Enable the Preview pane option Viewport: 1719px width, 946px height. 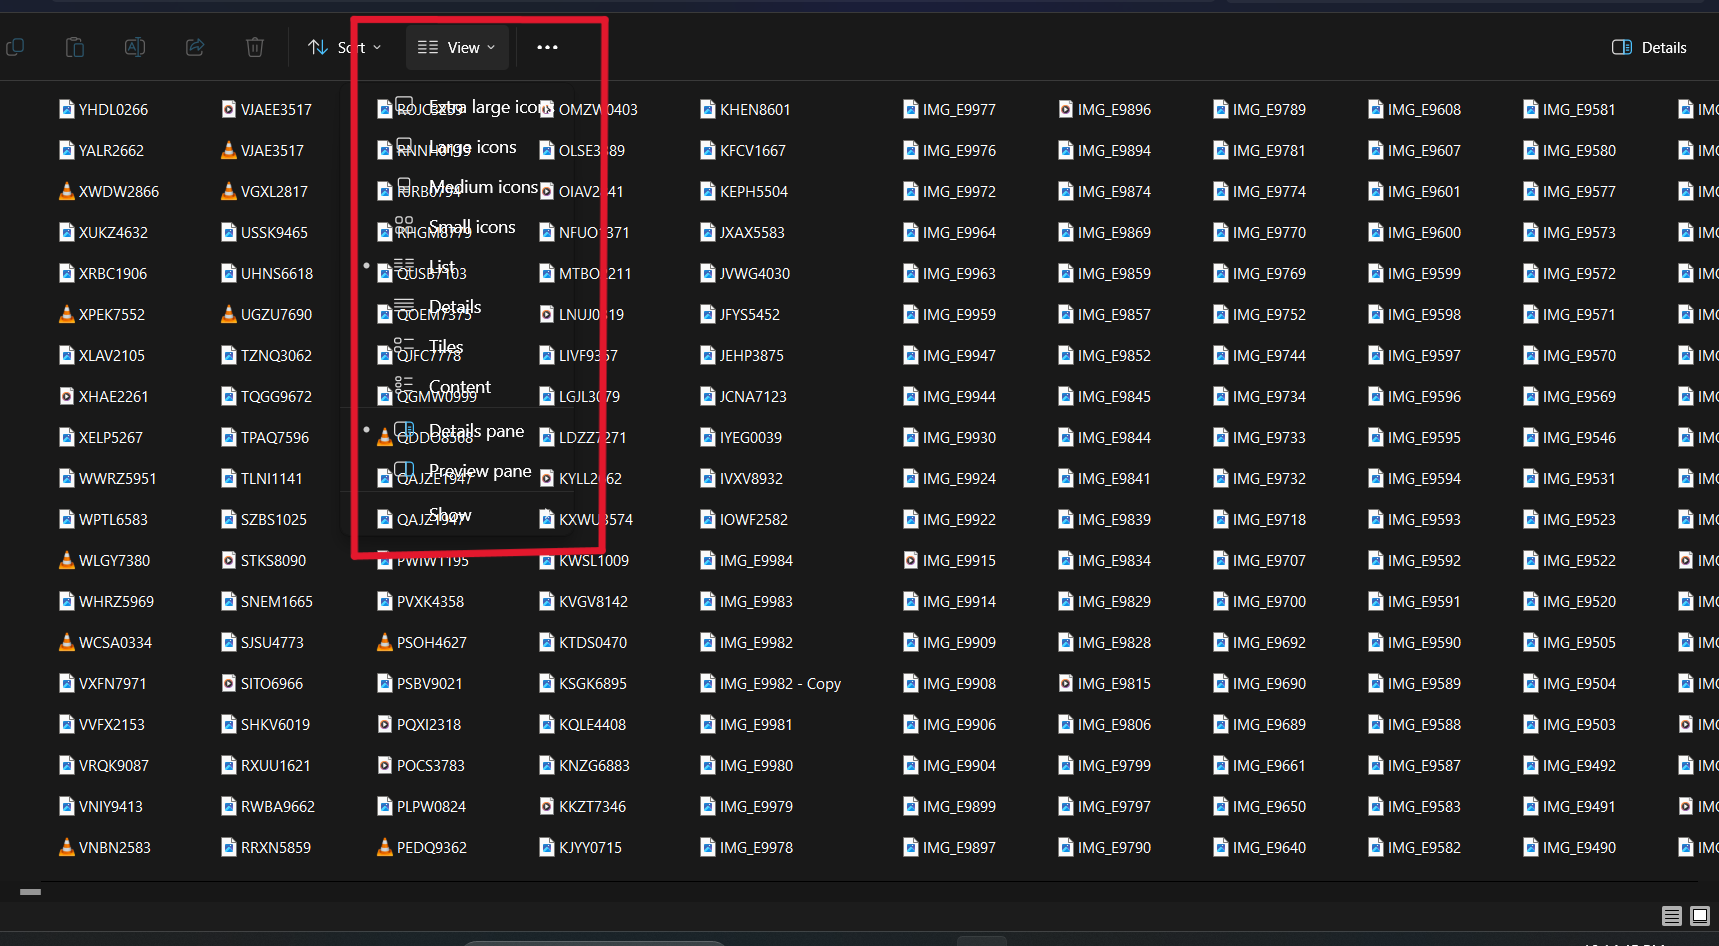click(479, 470)
